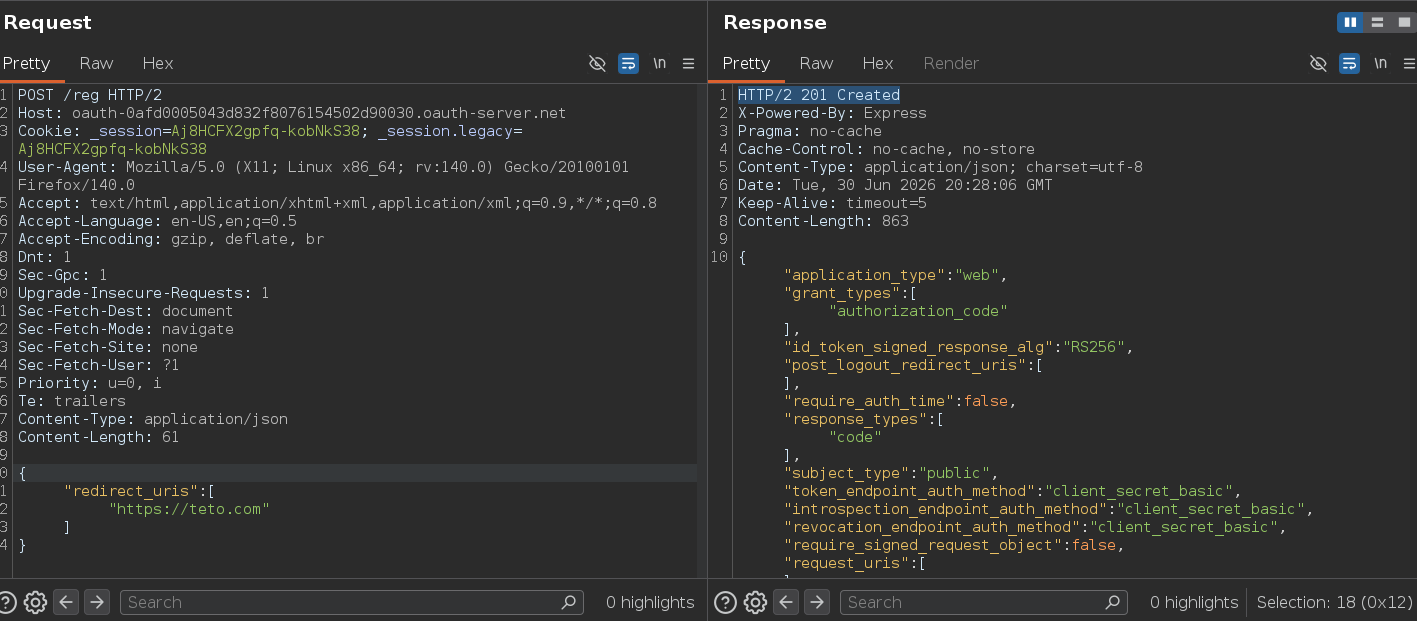Viewport: 1417px width, 621px height.
Task: Click 'Sec-Fetch-Mode: navigate' header
Action: coord(126,329)
